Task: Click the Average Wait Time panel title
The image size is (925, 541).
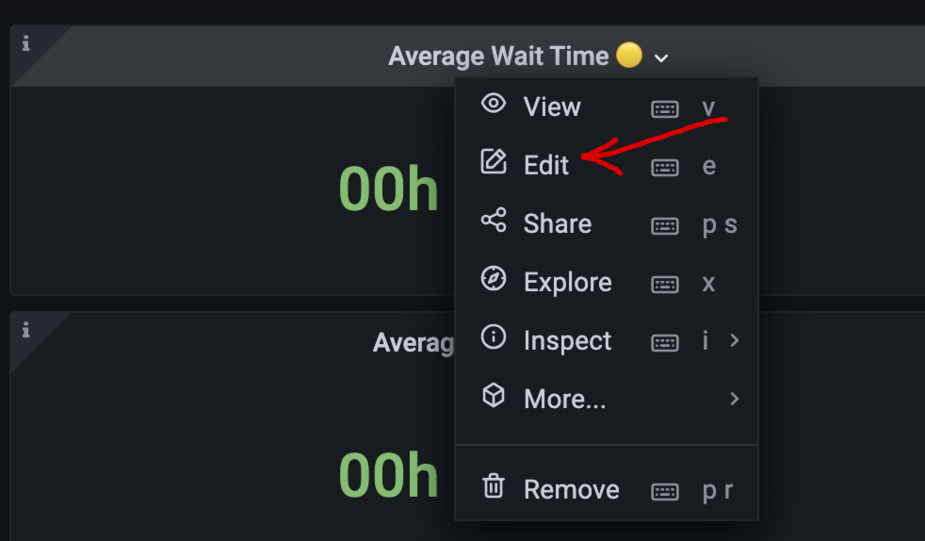Action: point(498,56)
